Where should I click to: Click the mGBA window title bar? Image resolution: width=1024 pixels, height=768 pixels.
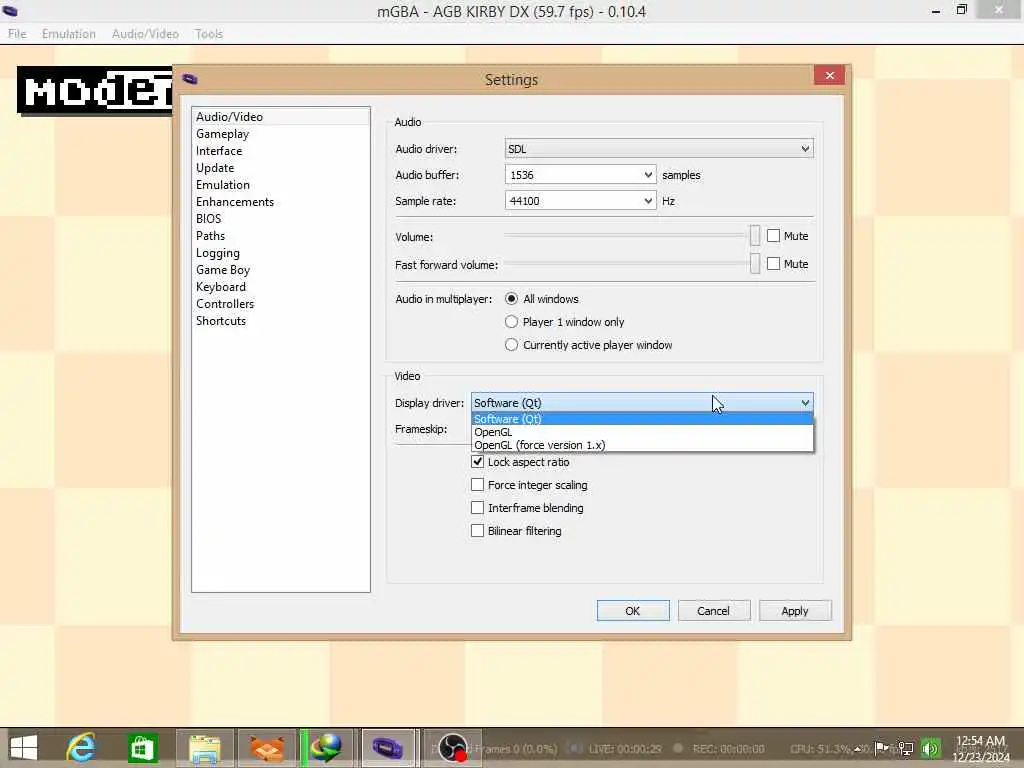point(511,12)
